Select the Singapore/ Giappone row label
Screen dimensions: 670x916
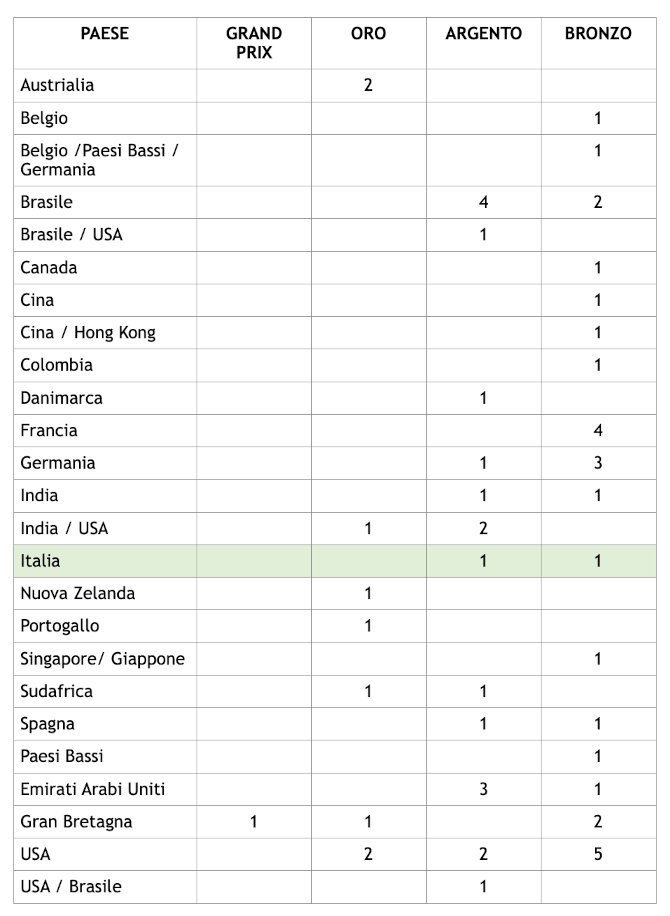pyautogui.click(x=103, y=659)
